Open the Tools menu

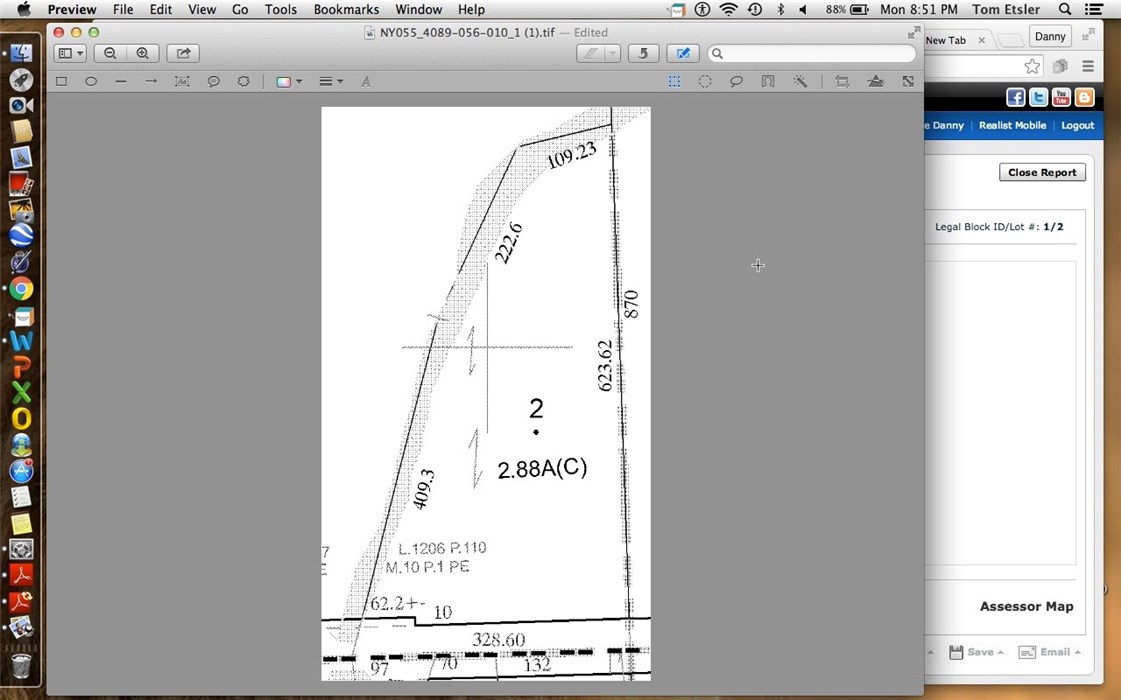(280, 9)
